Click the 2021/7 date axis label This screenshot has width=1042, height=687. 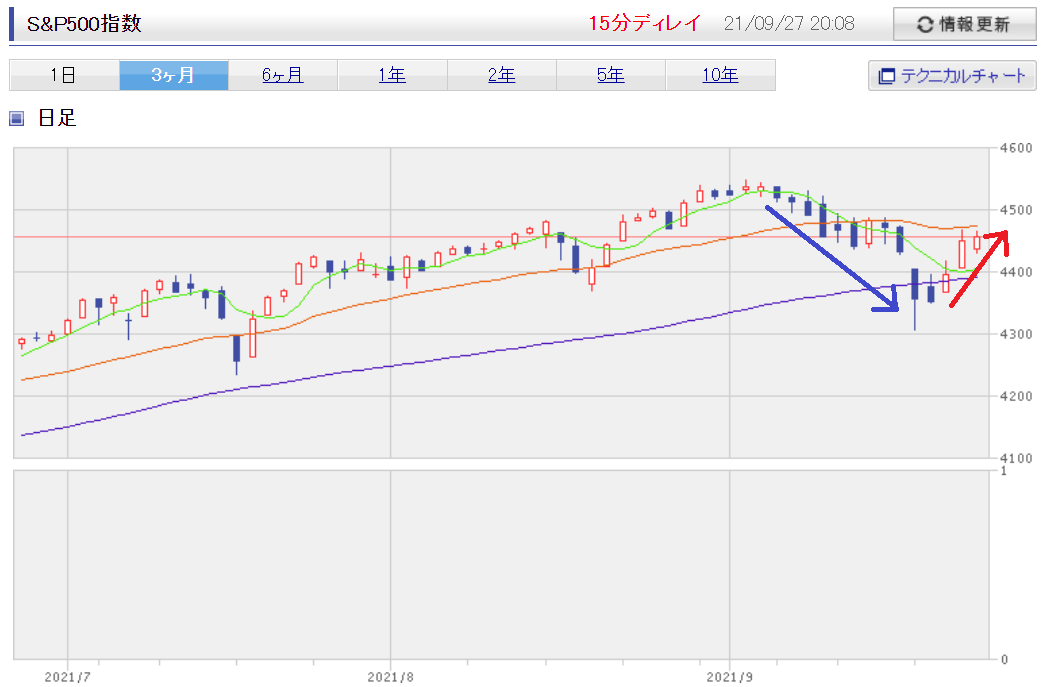click(67, 677)
